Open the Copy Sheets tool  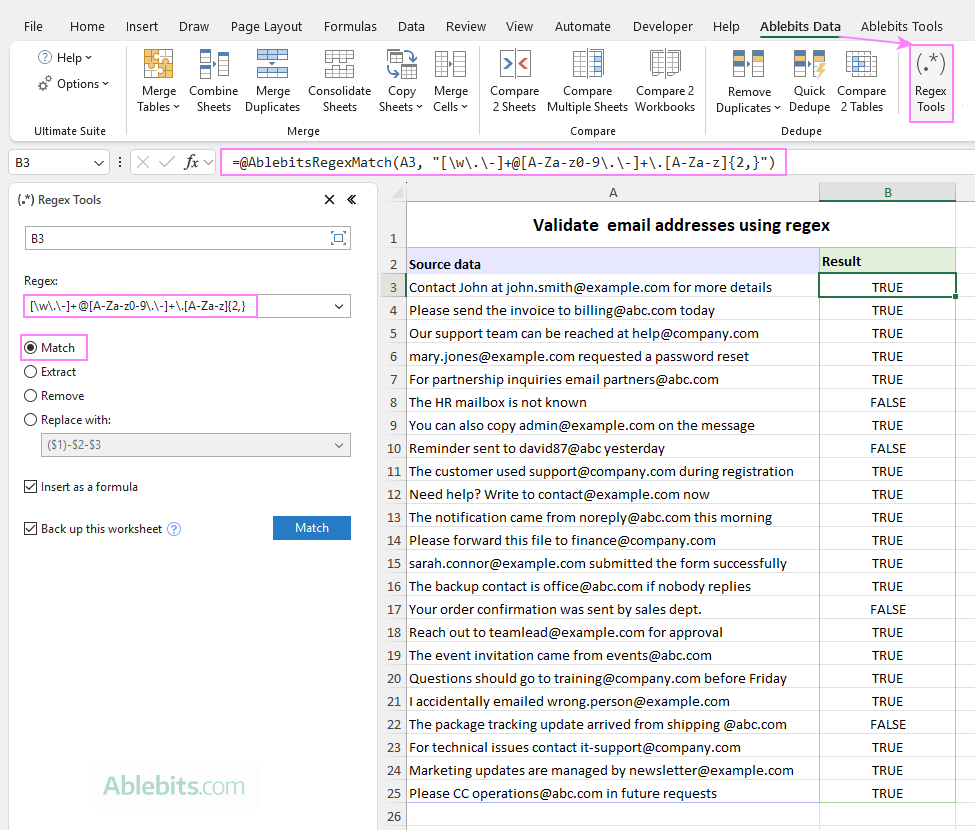click(401, 81)
